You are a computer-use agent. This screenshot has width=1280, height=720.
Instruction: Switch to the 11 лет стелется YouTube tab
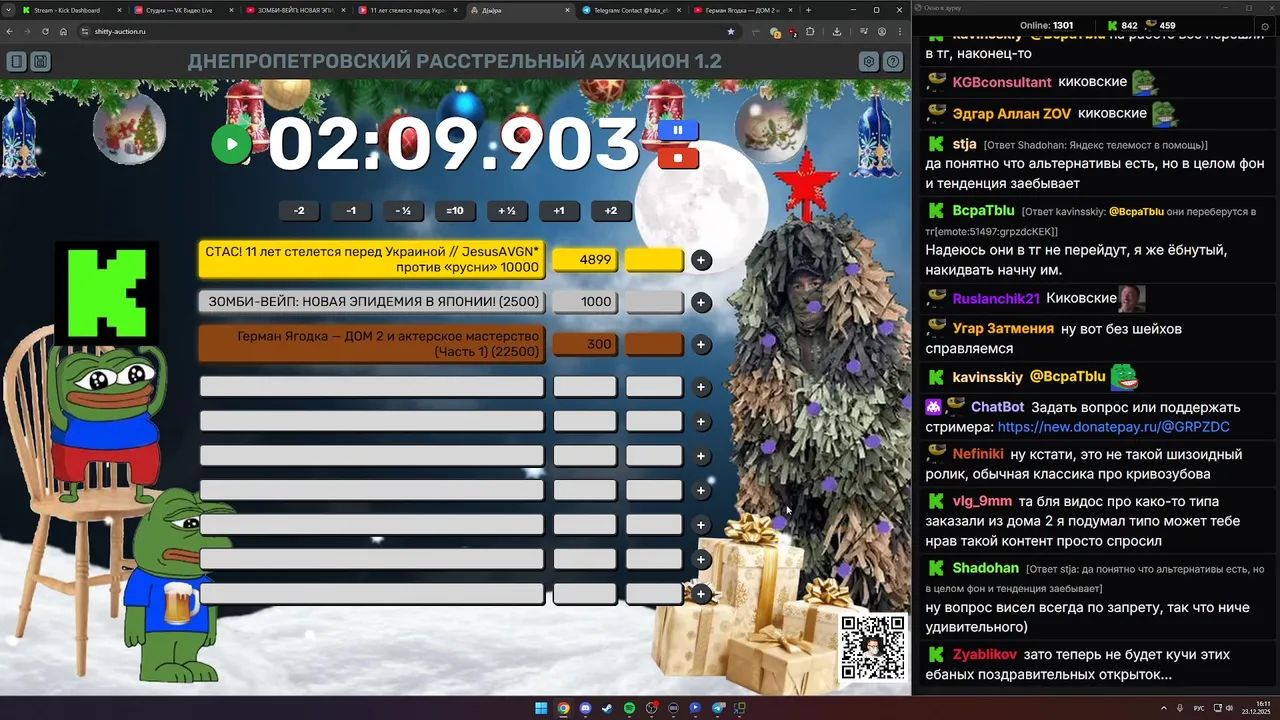click(x=406, y=10)
